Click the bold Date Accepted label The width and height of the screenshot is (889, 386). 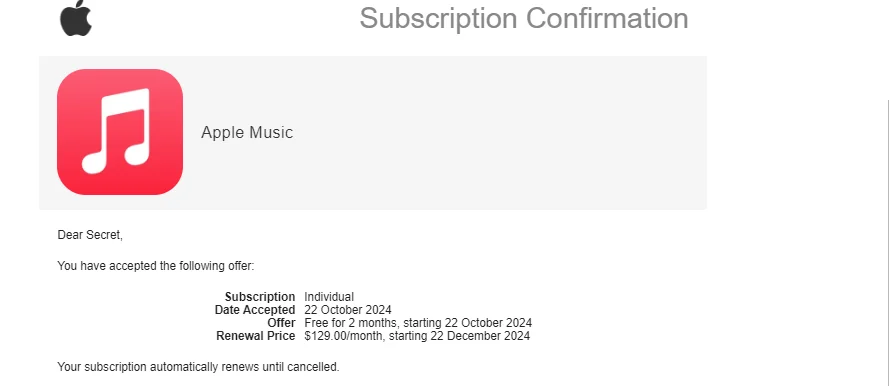(255, 310)
